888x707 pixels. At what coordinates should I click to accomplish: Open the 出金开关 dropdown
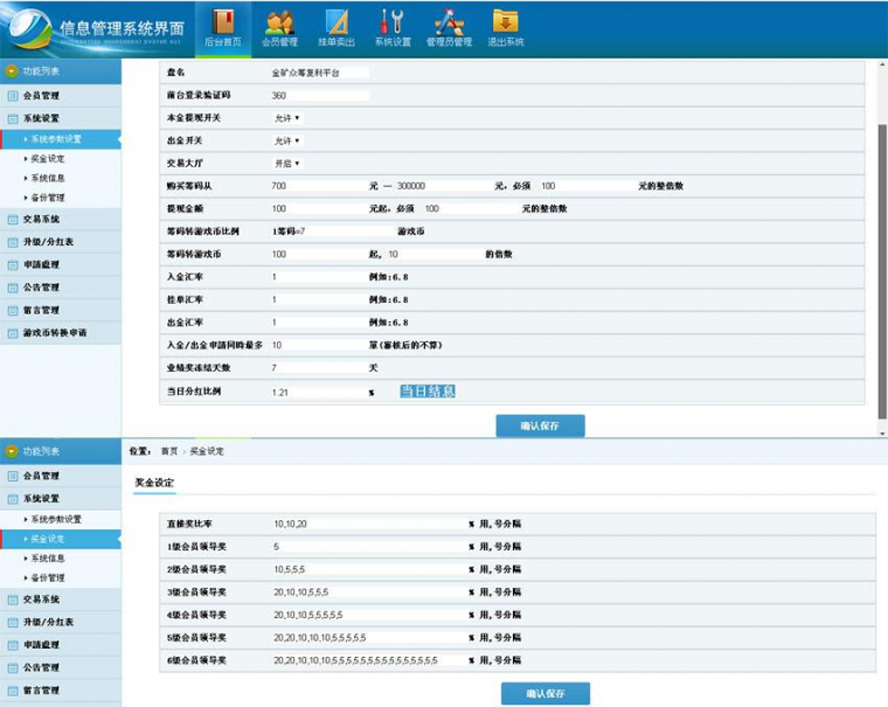(x=287, y=140)
